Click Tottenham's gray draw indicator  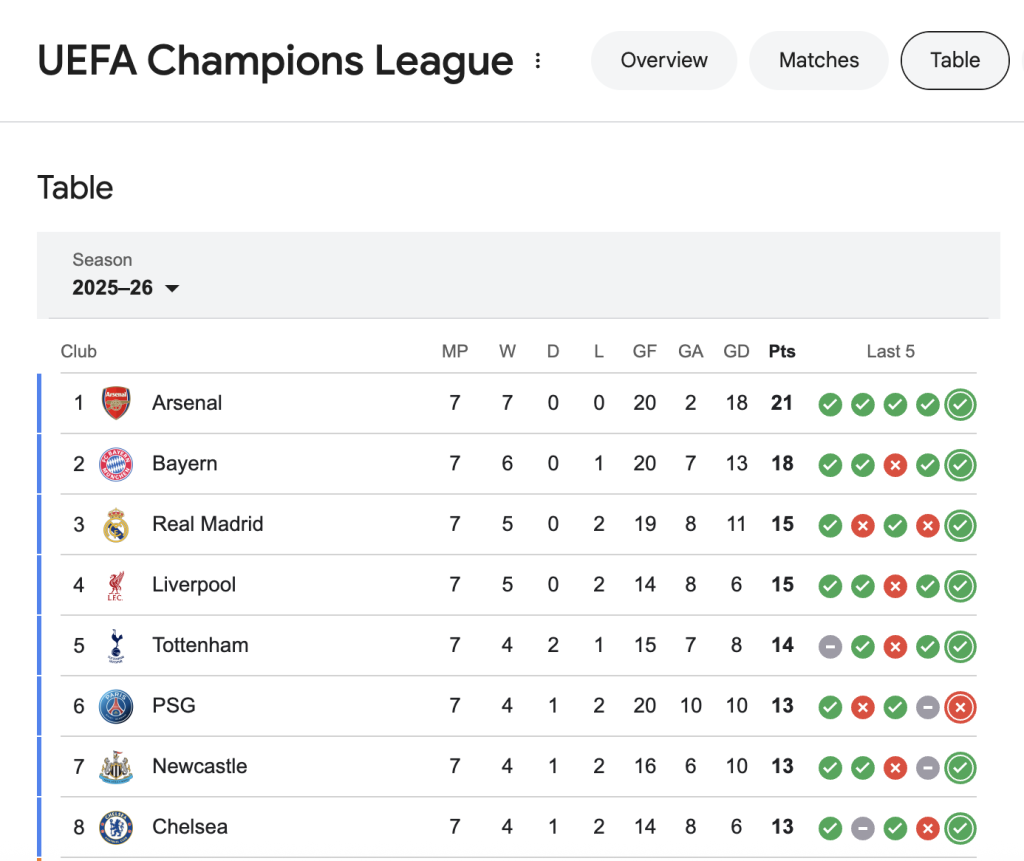pyautogui.click(x=830, y=646)
